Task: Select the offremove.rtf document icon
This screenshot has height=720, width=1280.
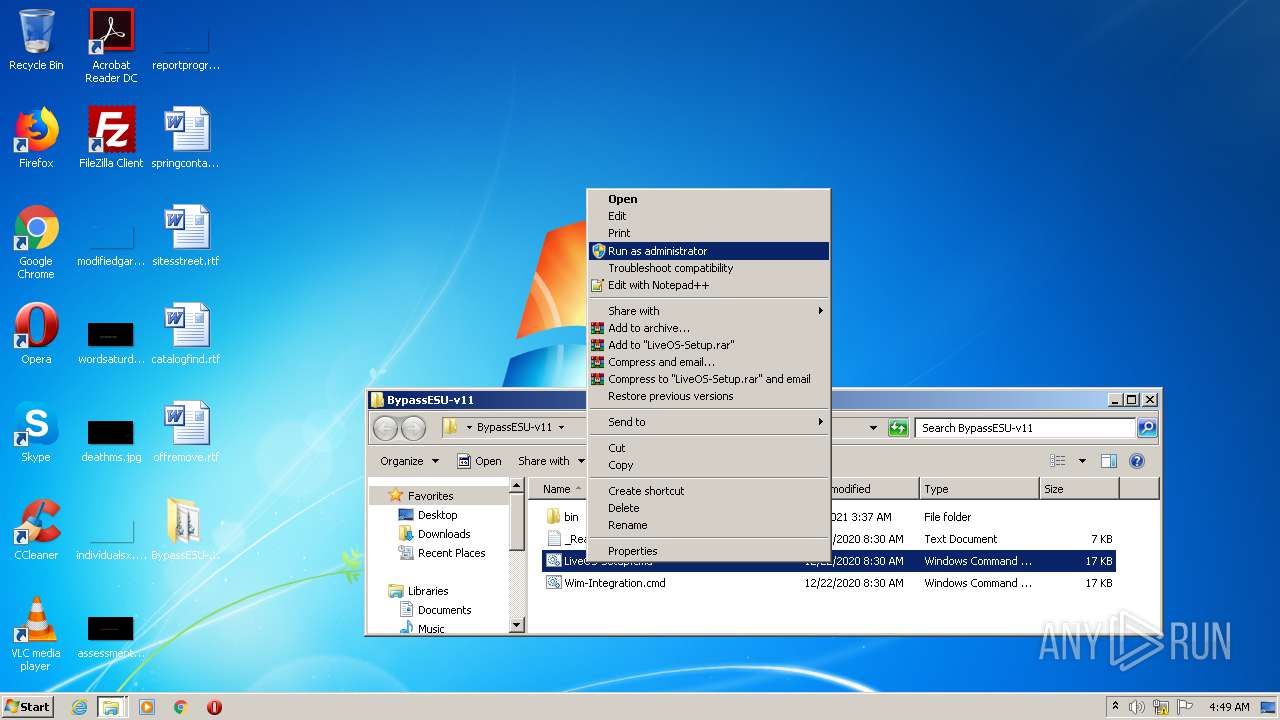Action: click(x=186, y=432)
